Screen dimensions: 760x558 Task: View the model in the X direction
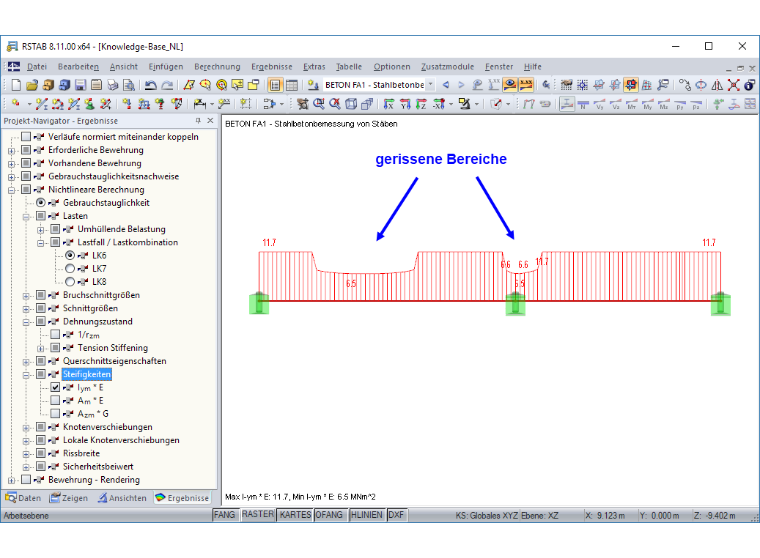click(389, 103)
